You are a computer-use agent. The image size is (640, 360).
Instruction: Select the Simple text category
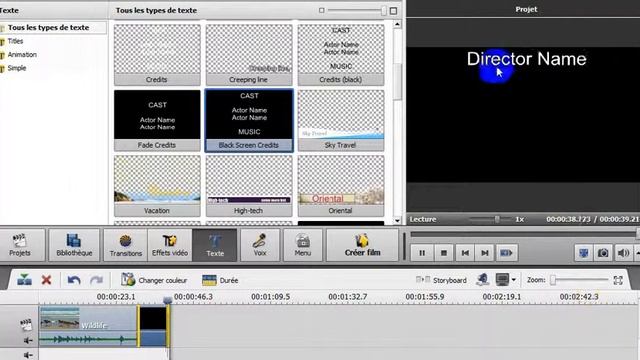(17, 68)
